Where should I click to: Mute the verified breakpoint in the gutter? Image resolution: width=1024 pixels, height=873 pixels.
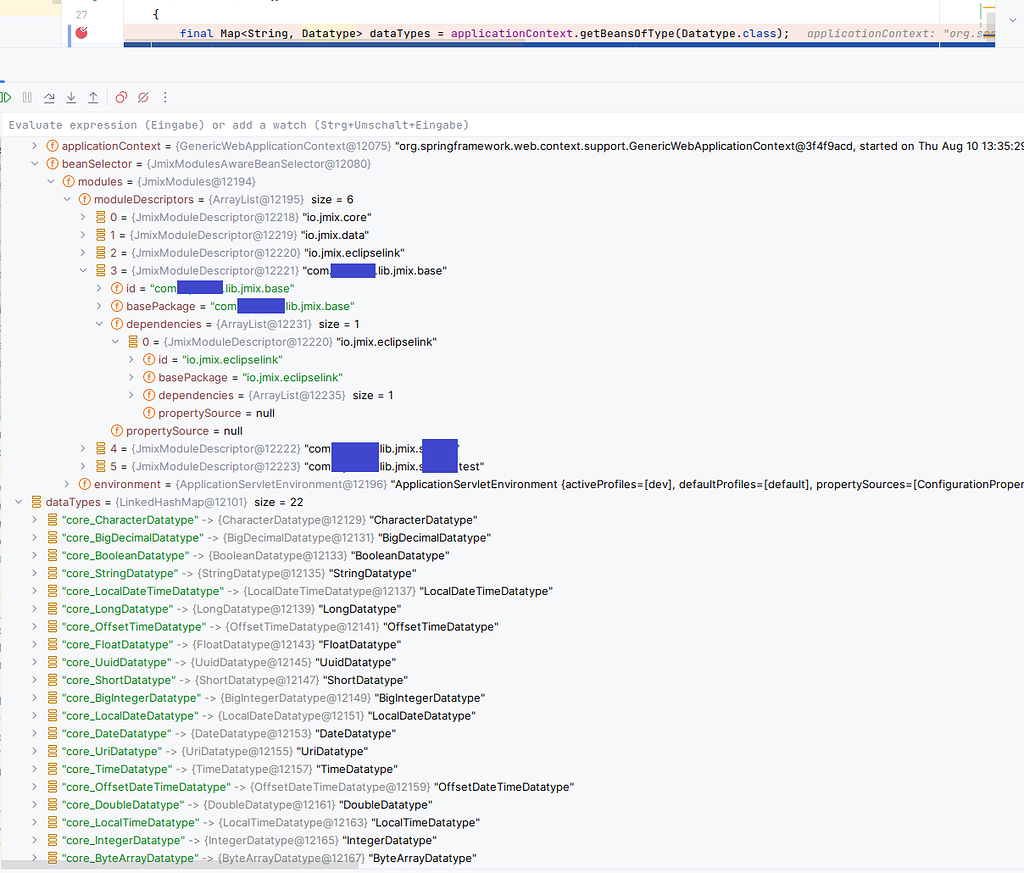81,33
